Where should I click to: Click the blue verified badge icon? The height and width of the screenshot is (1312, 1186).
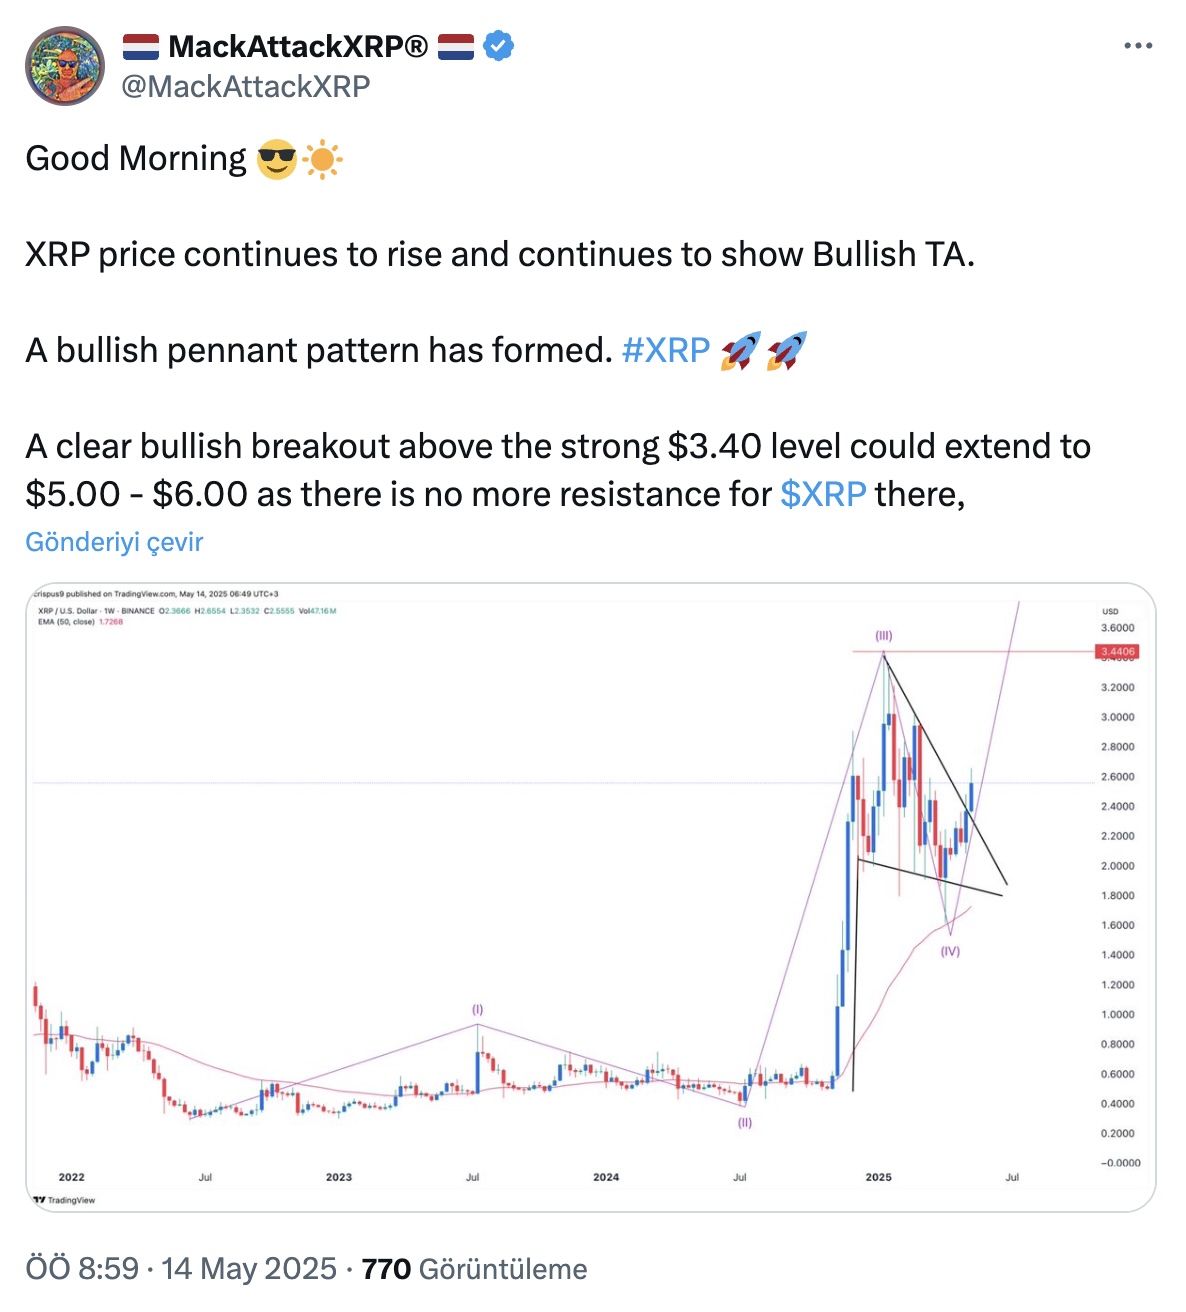point(499,46)
